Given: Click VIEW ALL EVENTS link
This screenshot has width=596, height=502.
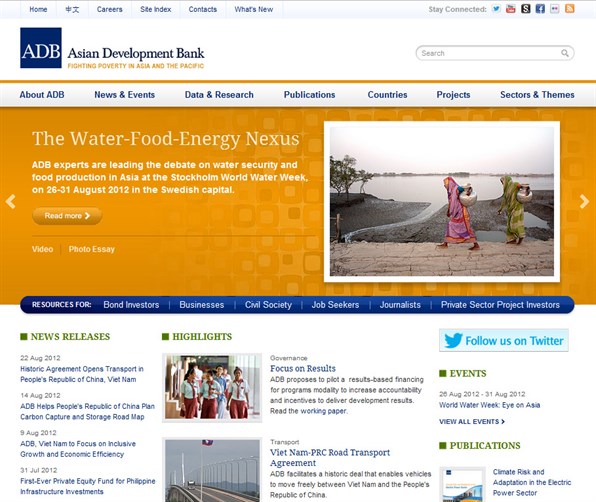Looking at the screenshot, I should 472,421.
